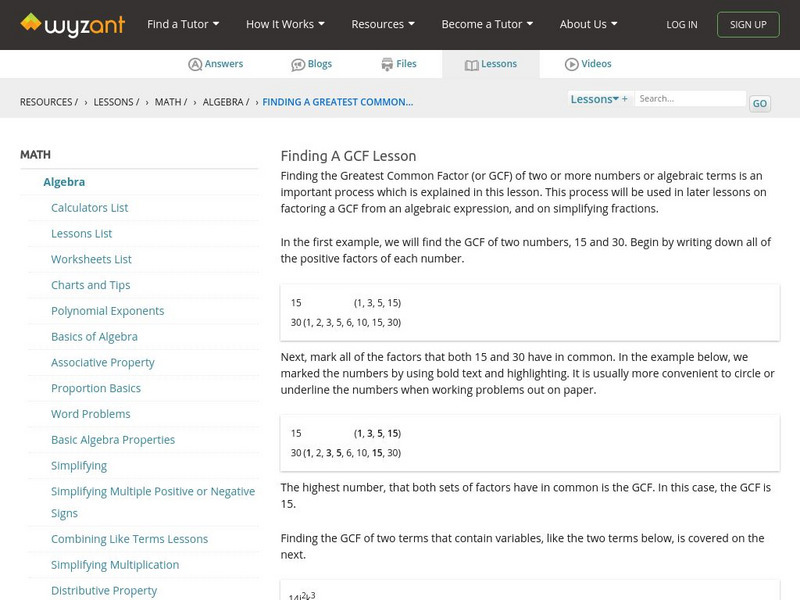Open the Algebra sidebar section

click(x=64, y=182)
